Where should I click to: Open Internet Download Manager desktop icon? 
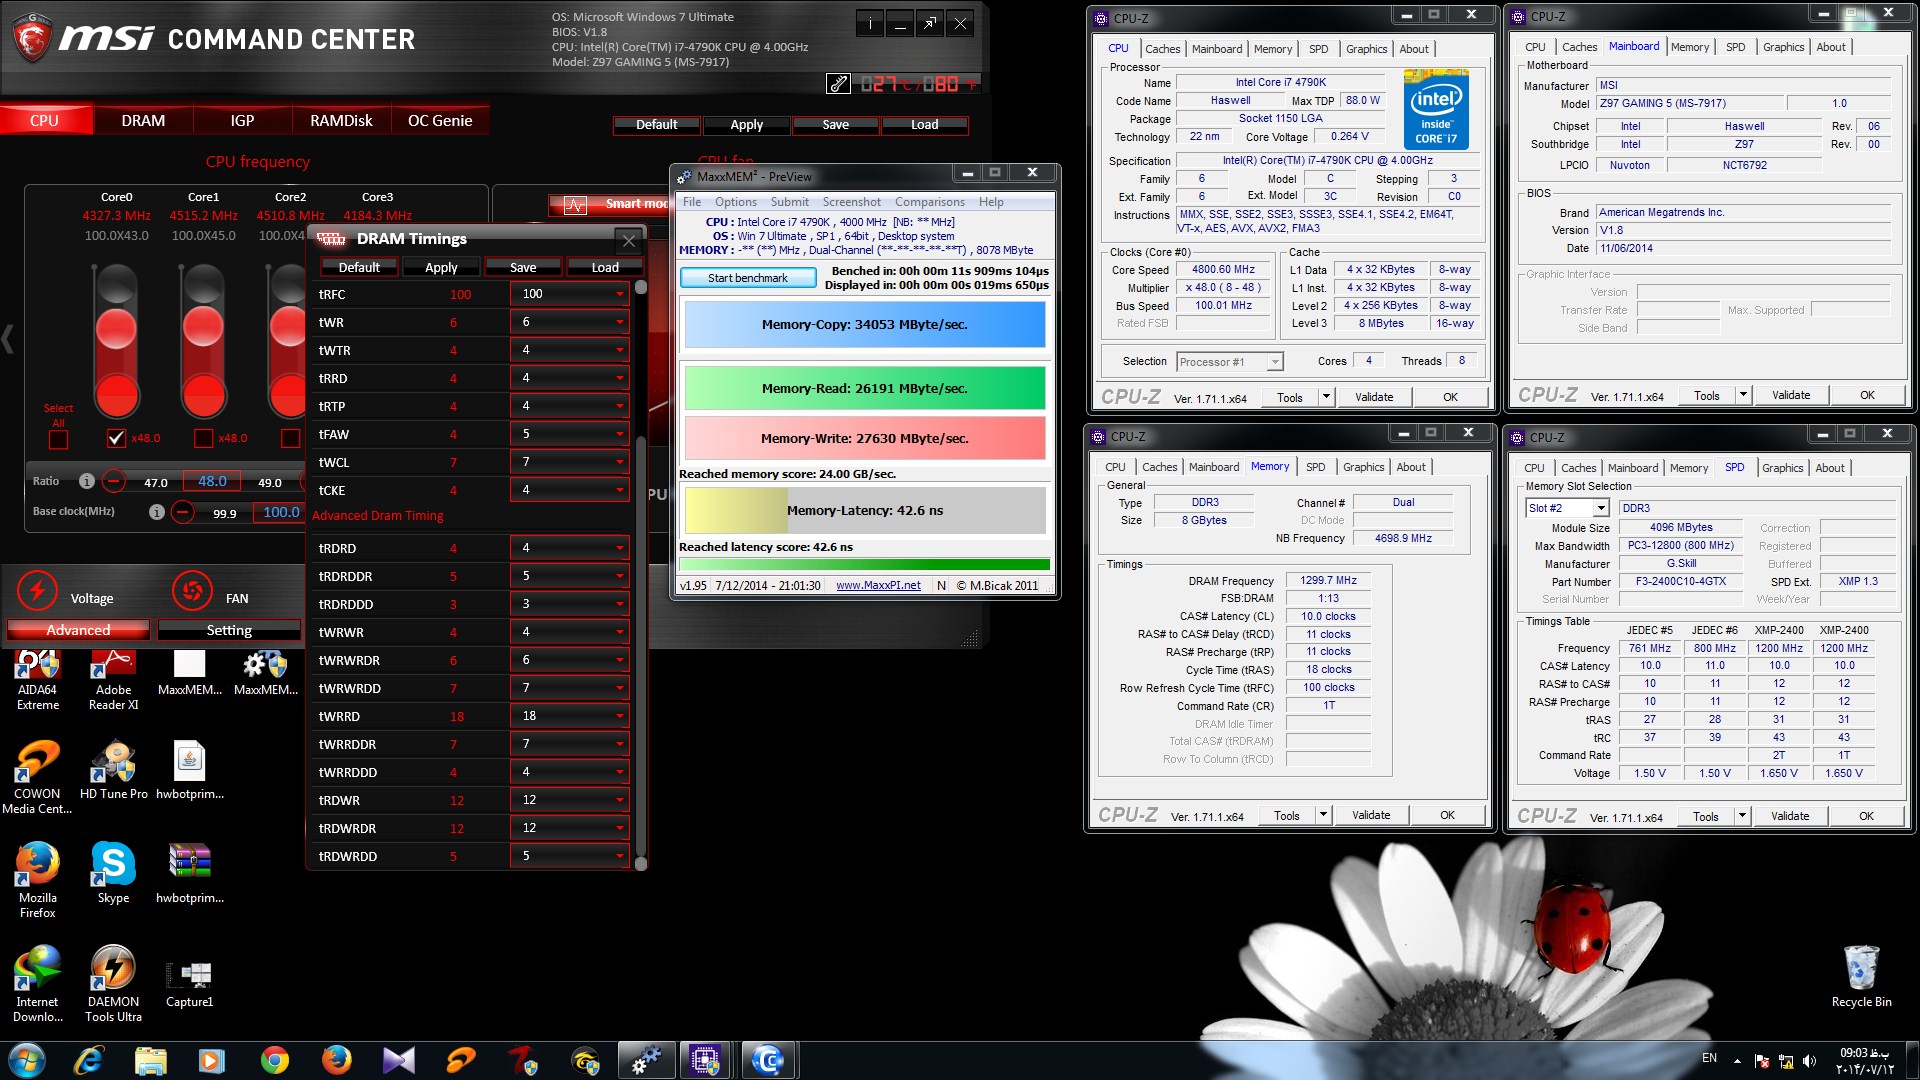37,984
